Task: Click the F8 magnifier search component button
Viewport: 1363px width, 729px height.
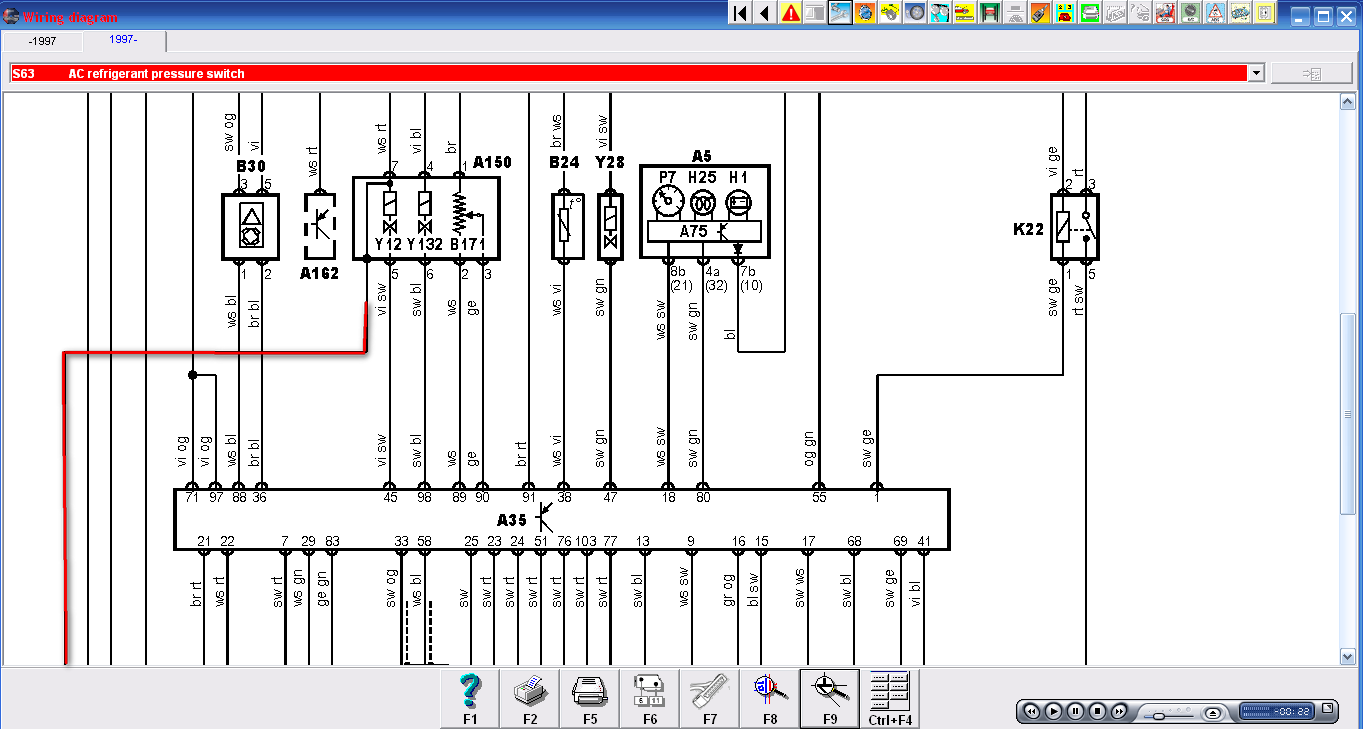Action: click(x=770, y=697)
